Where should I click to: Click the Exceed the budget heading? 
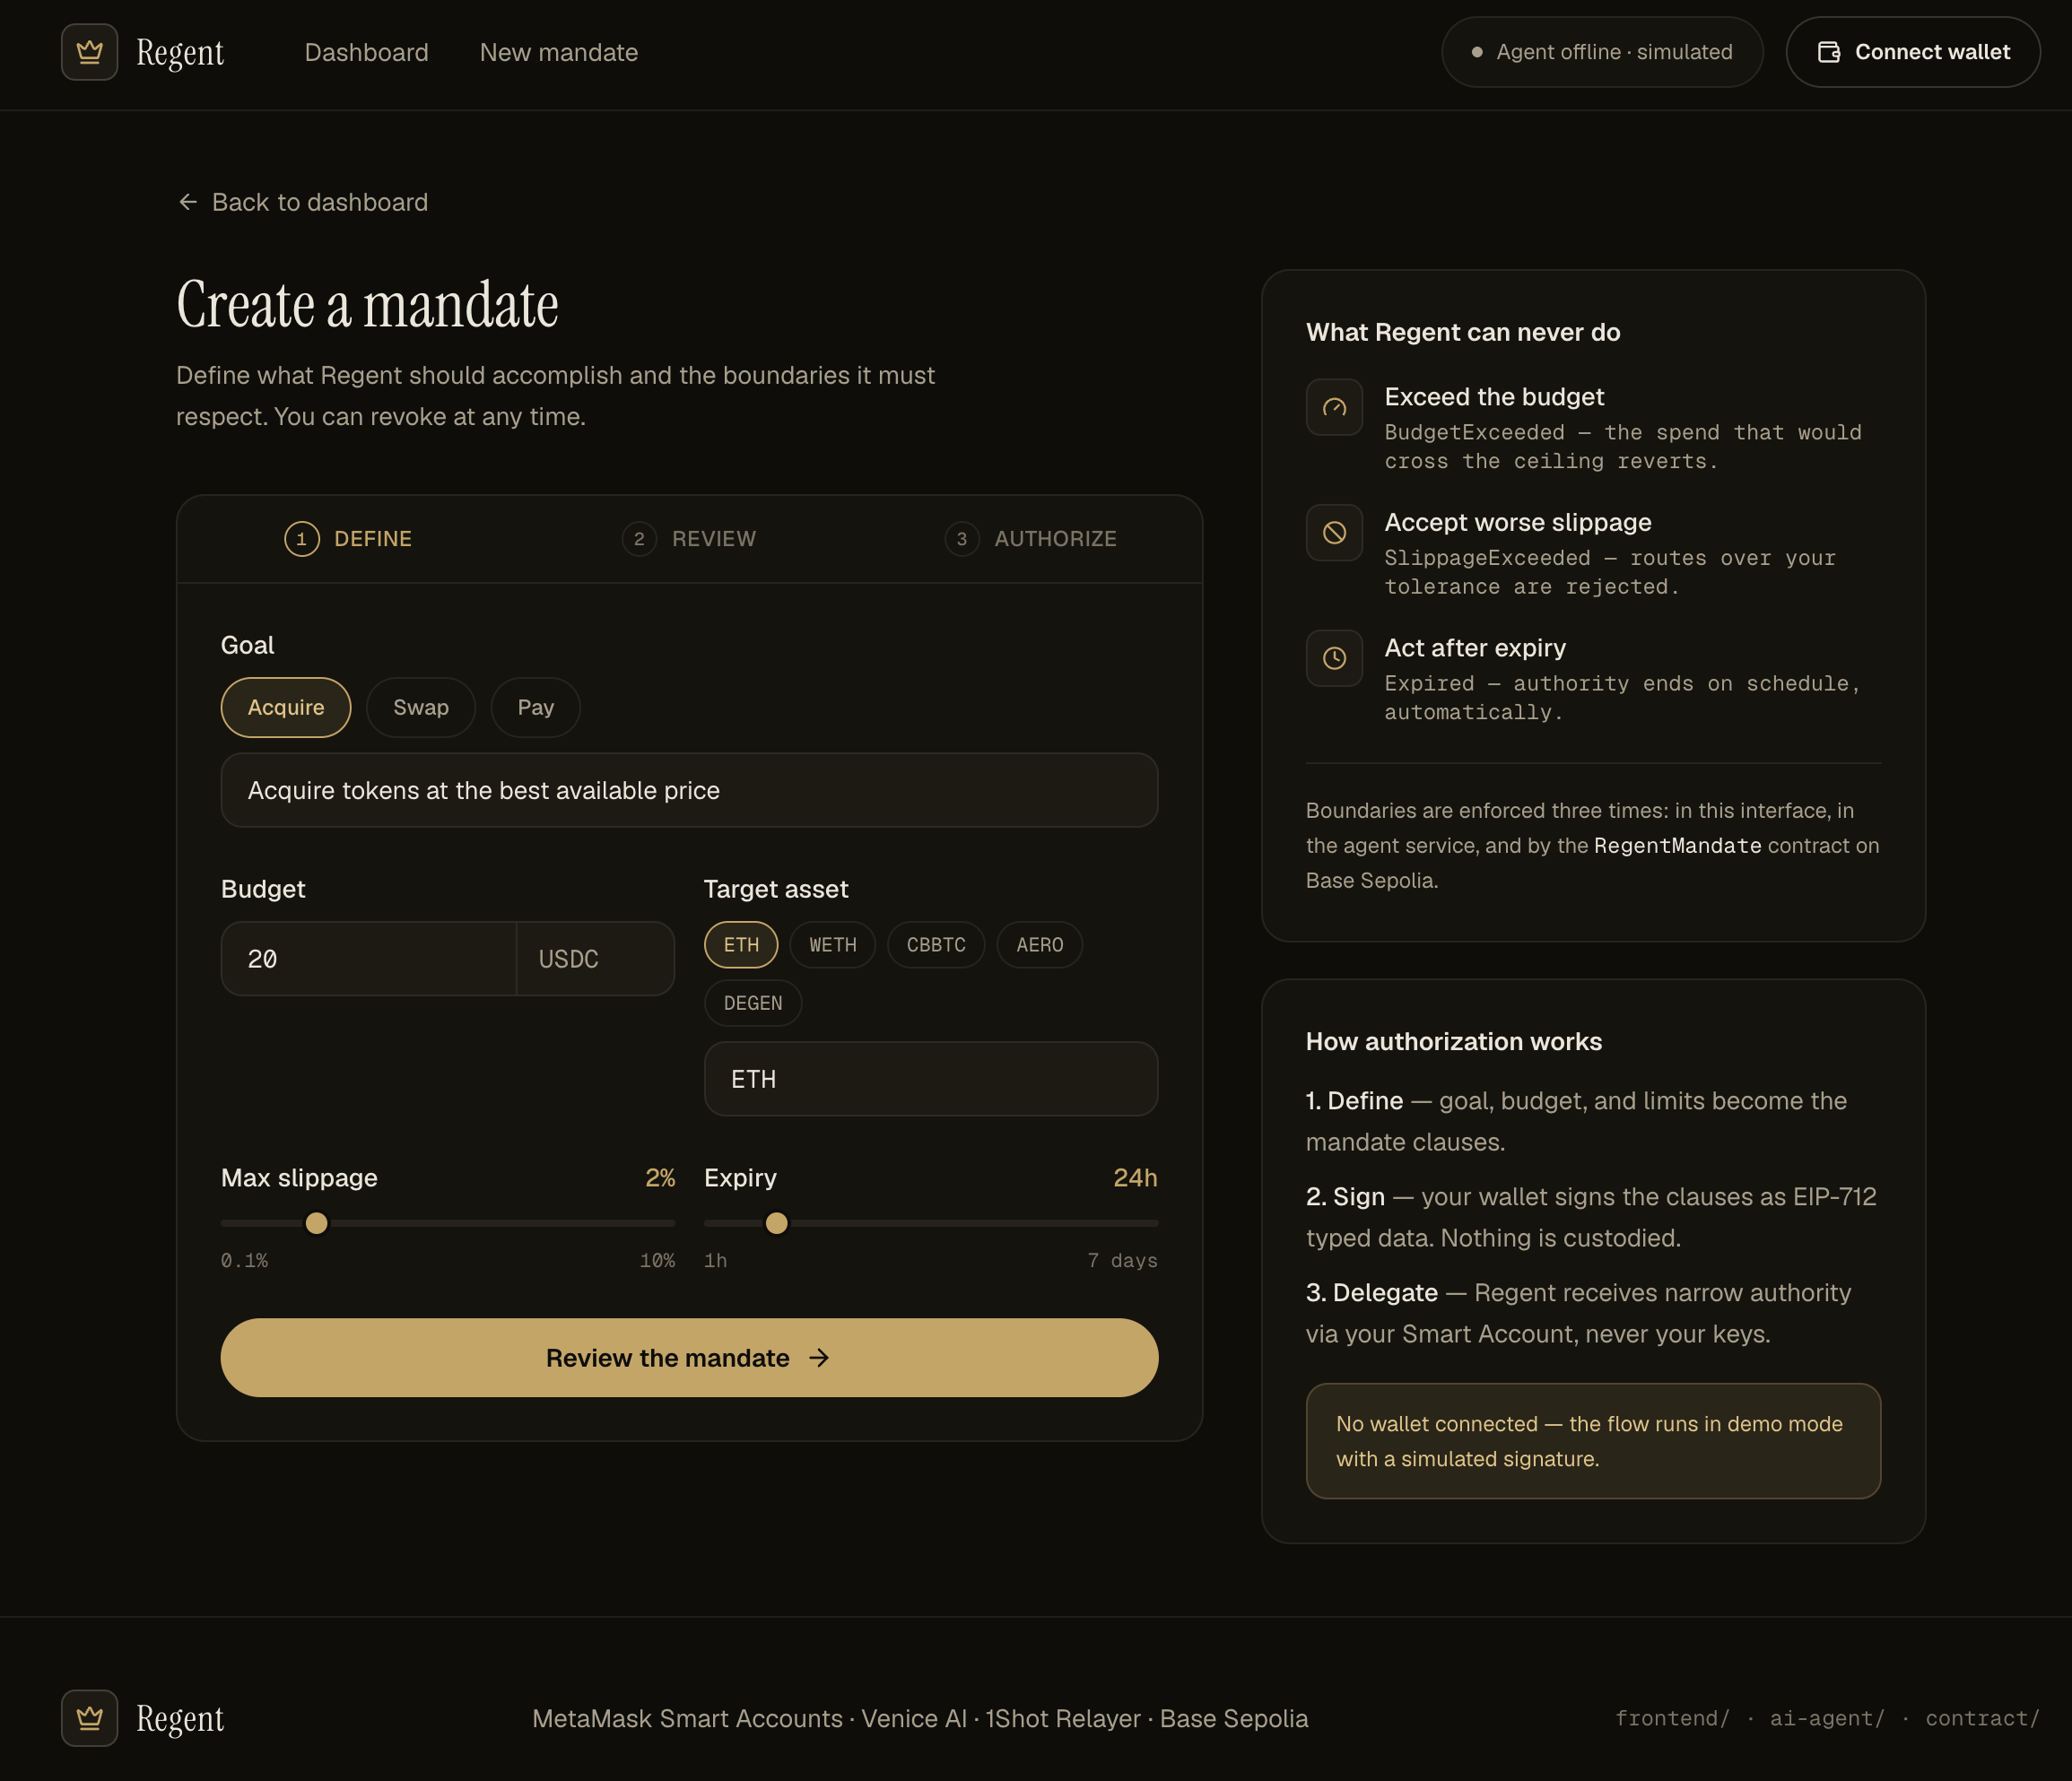tap(1494, 397)
